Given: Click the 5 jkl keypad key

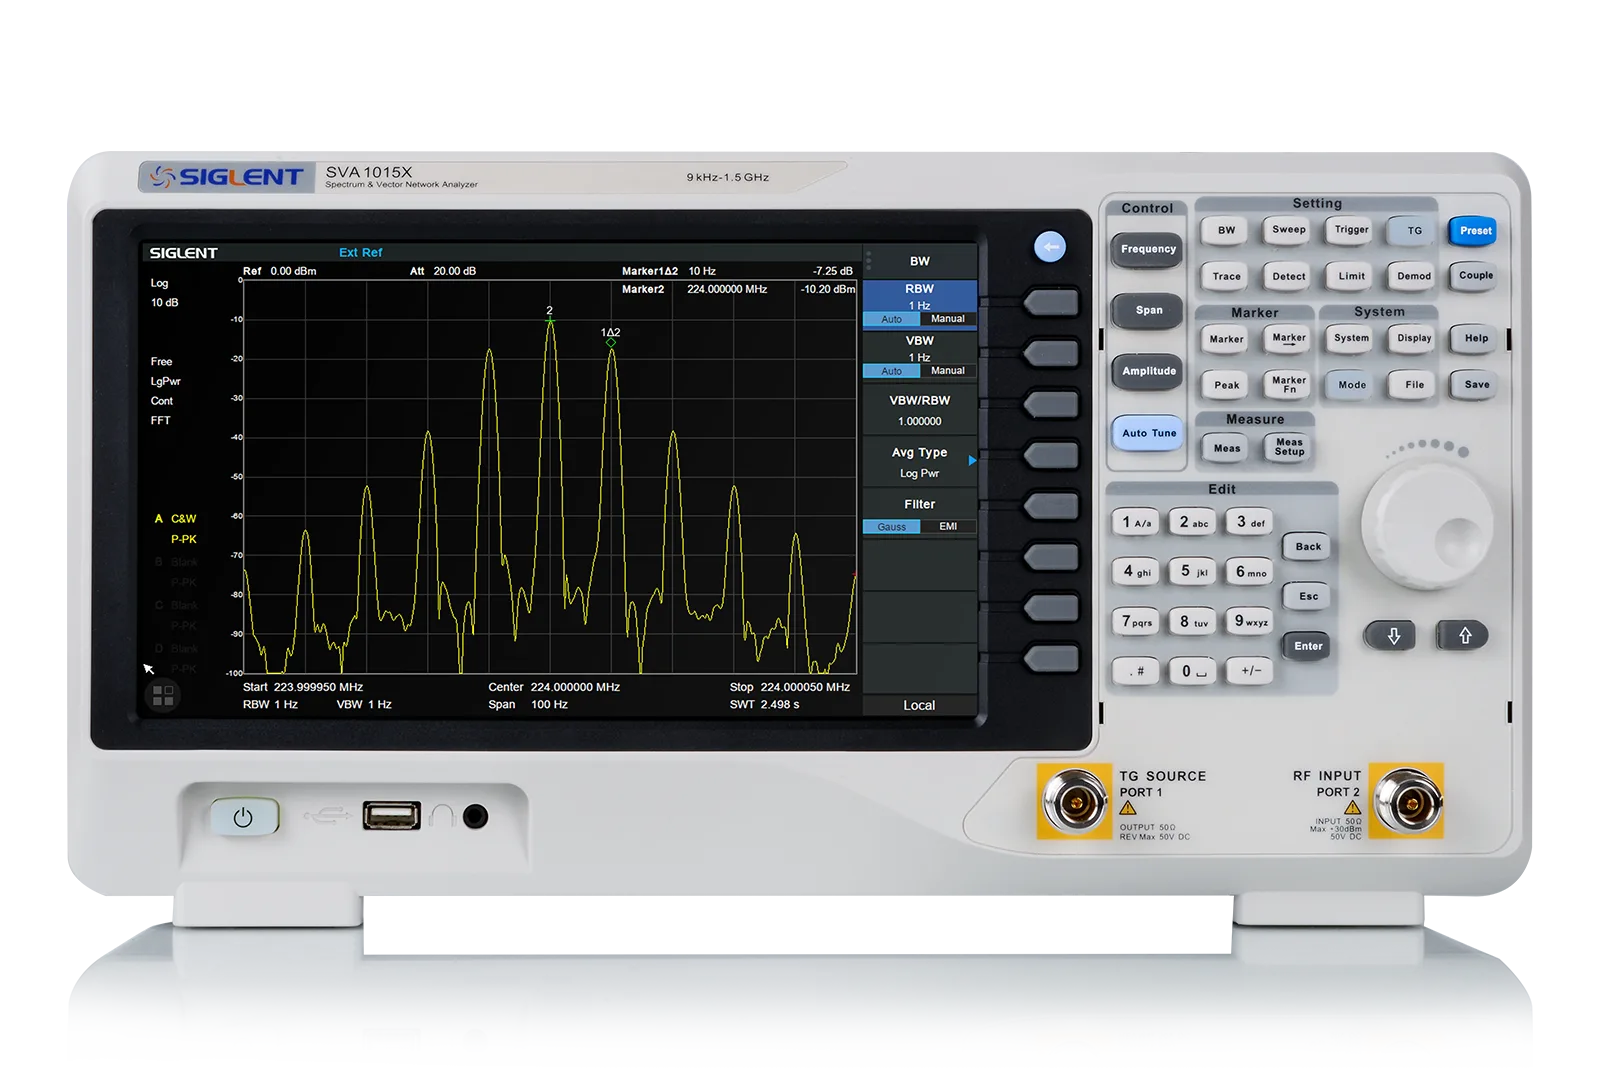Looking at the screenshot, I should pyautogui.click(x=1192, y=572).
